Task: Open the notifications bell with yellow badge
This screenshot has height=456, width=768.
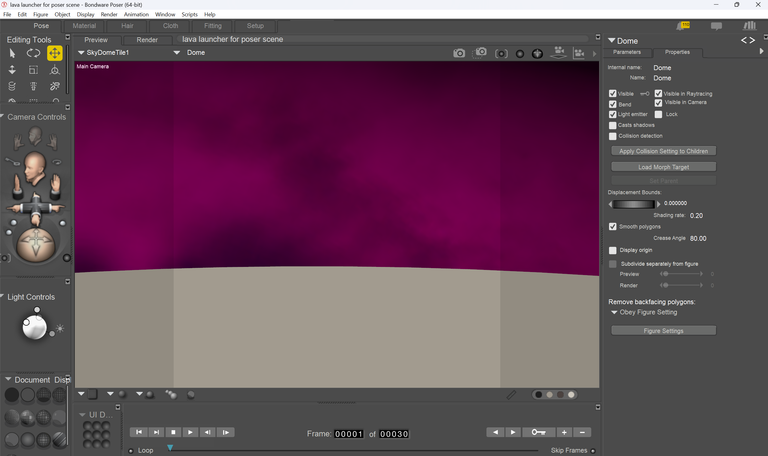Action: coord(683,26)
